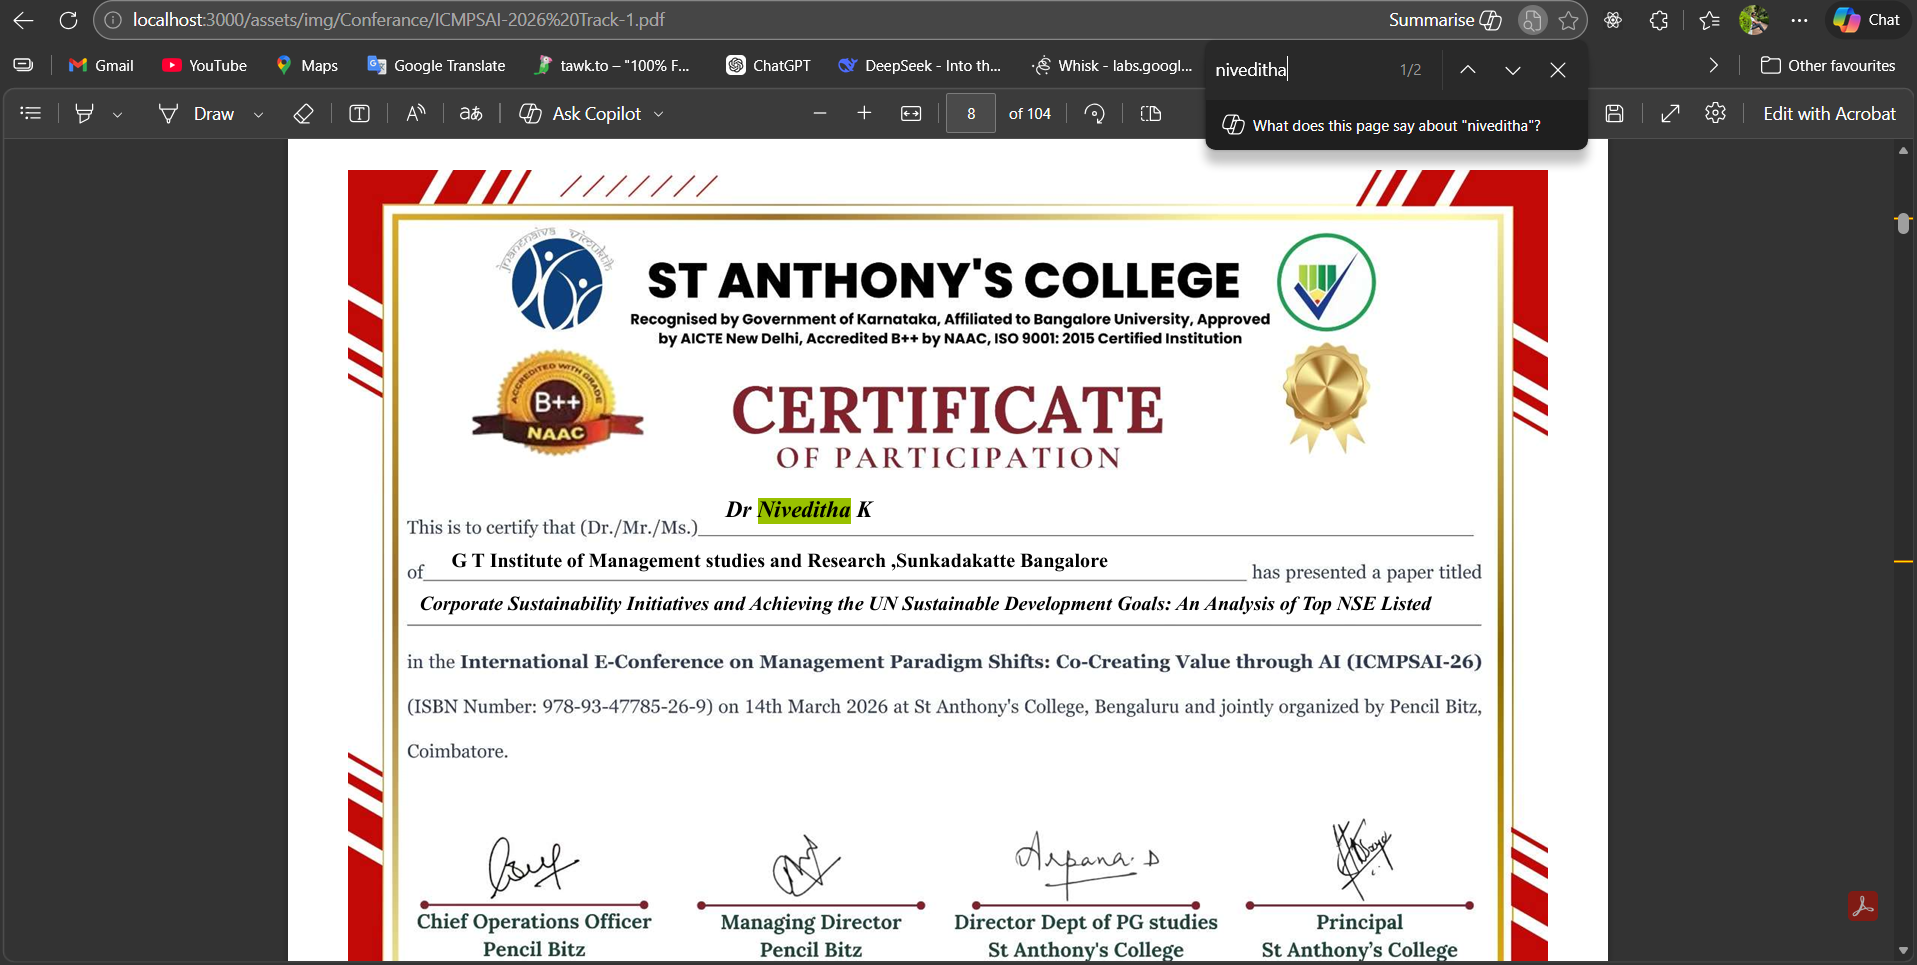
Task: Expand the Draw tool options arrow
Action: (x=259, y=115)
